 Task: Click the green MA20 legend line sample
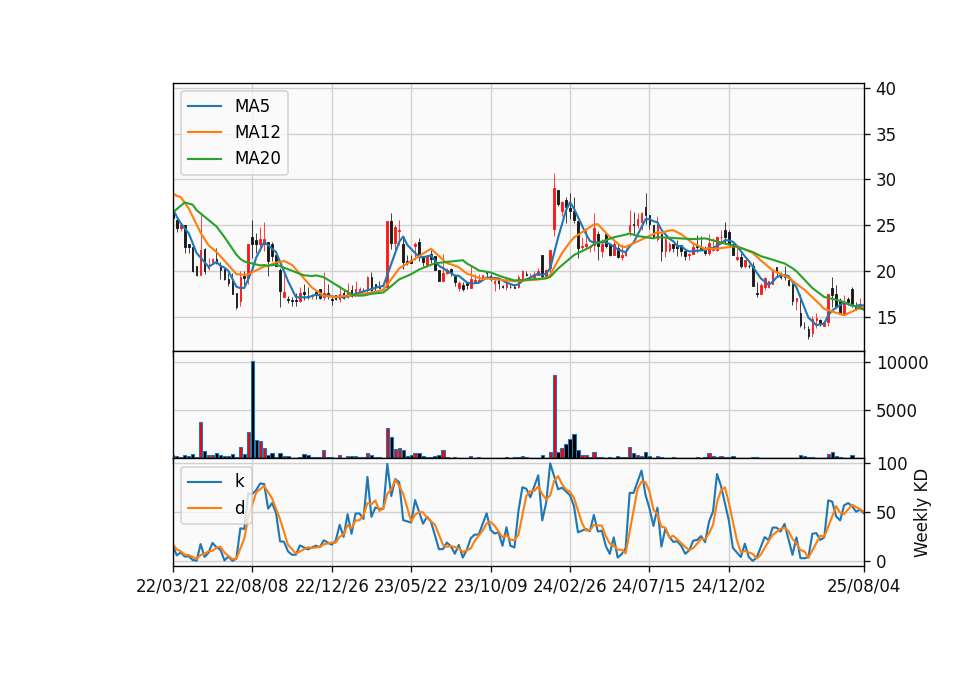click(x=204, y=159)
